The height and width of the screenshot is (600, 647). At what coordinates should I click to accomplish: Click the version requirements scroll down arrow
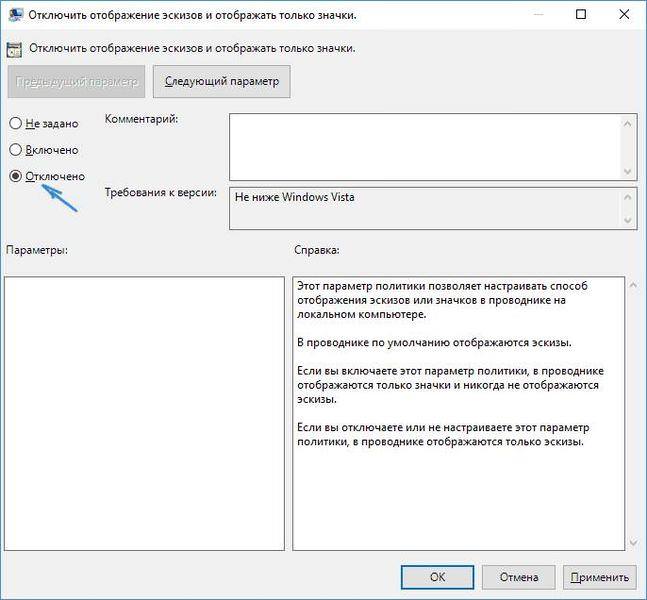click(x=628, y=220)
